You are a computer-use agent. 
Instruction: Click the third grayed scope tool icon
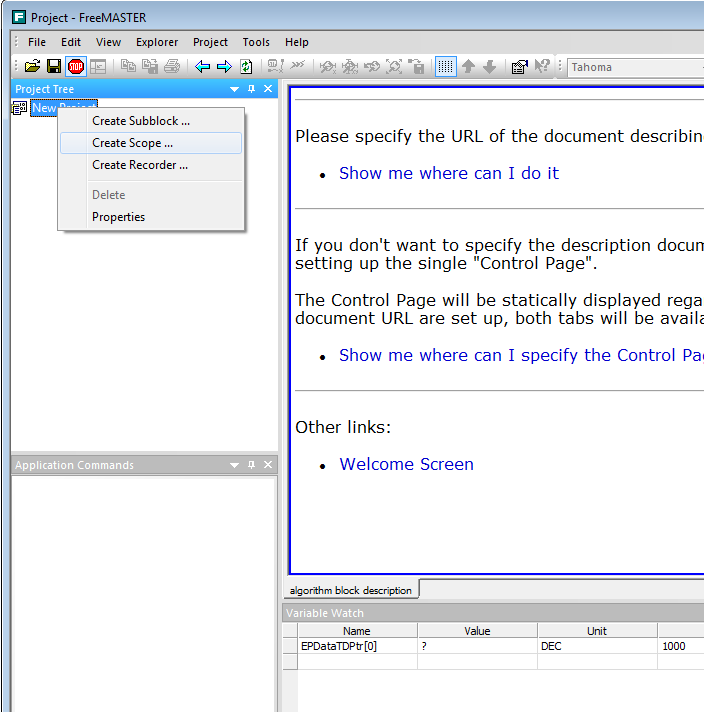tap(372, 67)
